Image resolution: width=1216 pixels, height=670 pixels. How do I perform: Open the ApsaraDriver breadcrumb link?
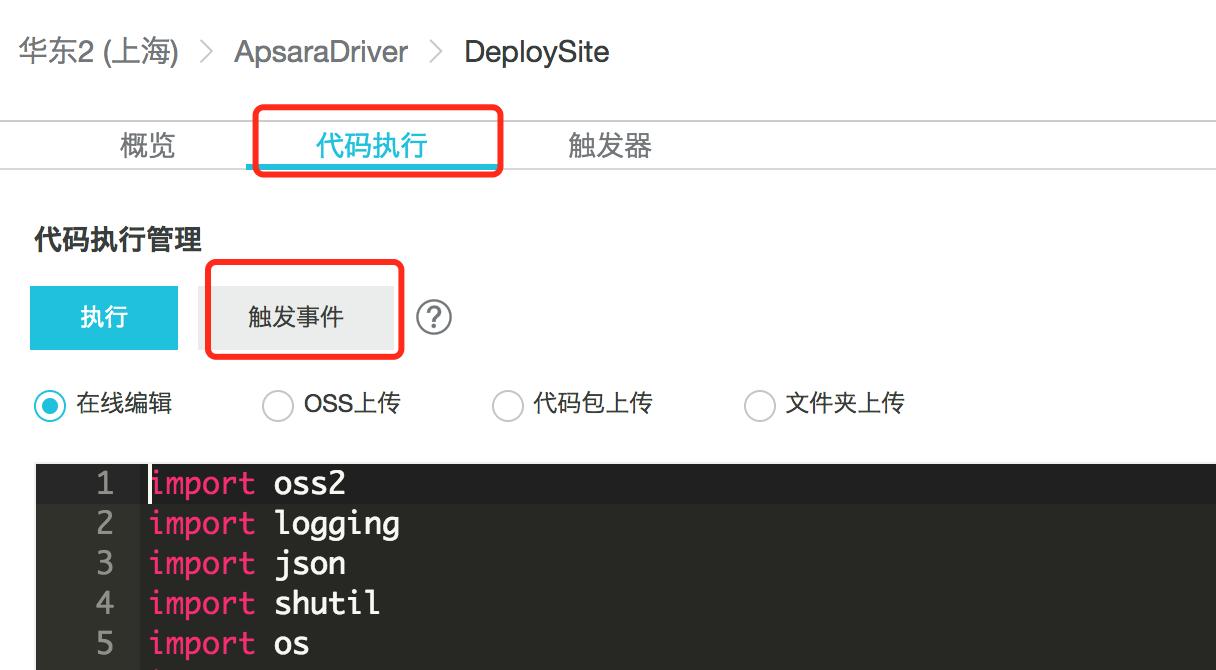click(320, 52)
